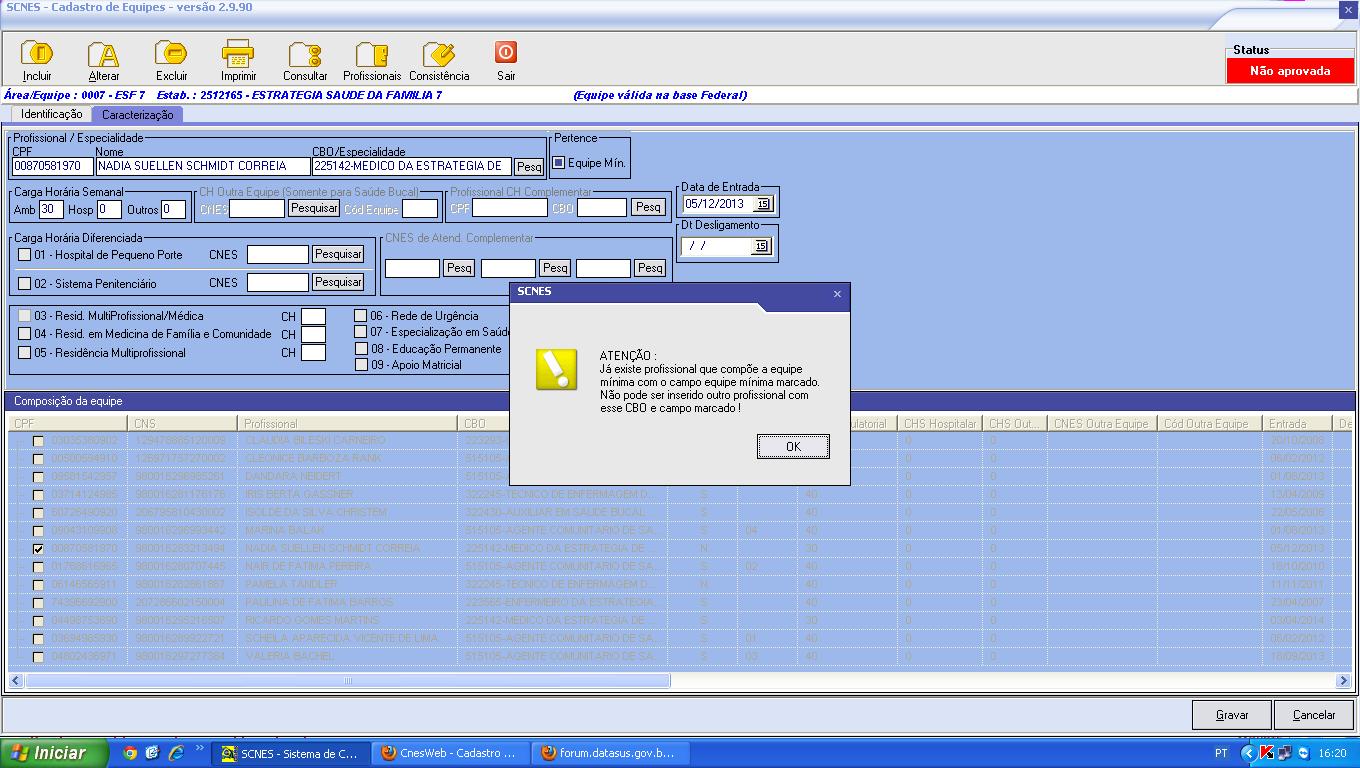Close the SCNES alert dialog

[837, 293]
